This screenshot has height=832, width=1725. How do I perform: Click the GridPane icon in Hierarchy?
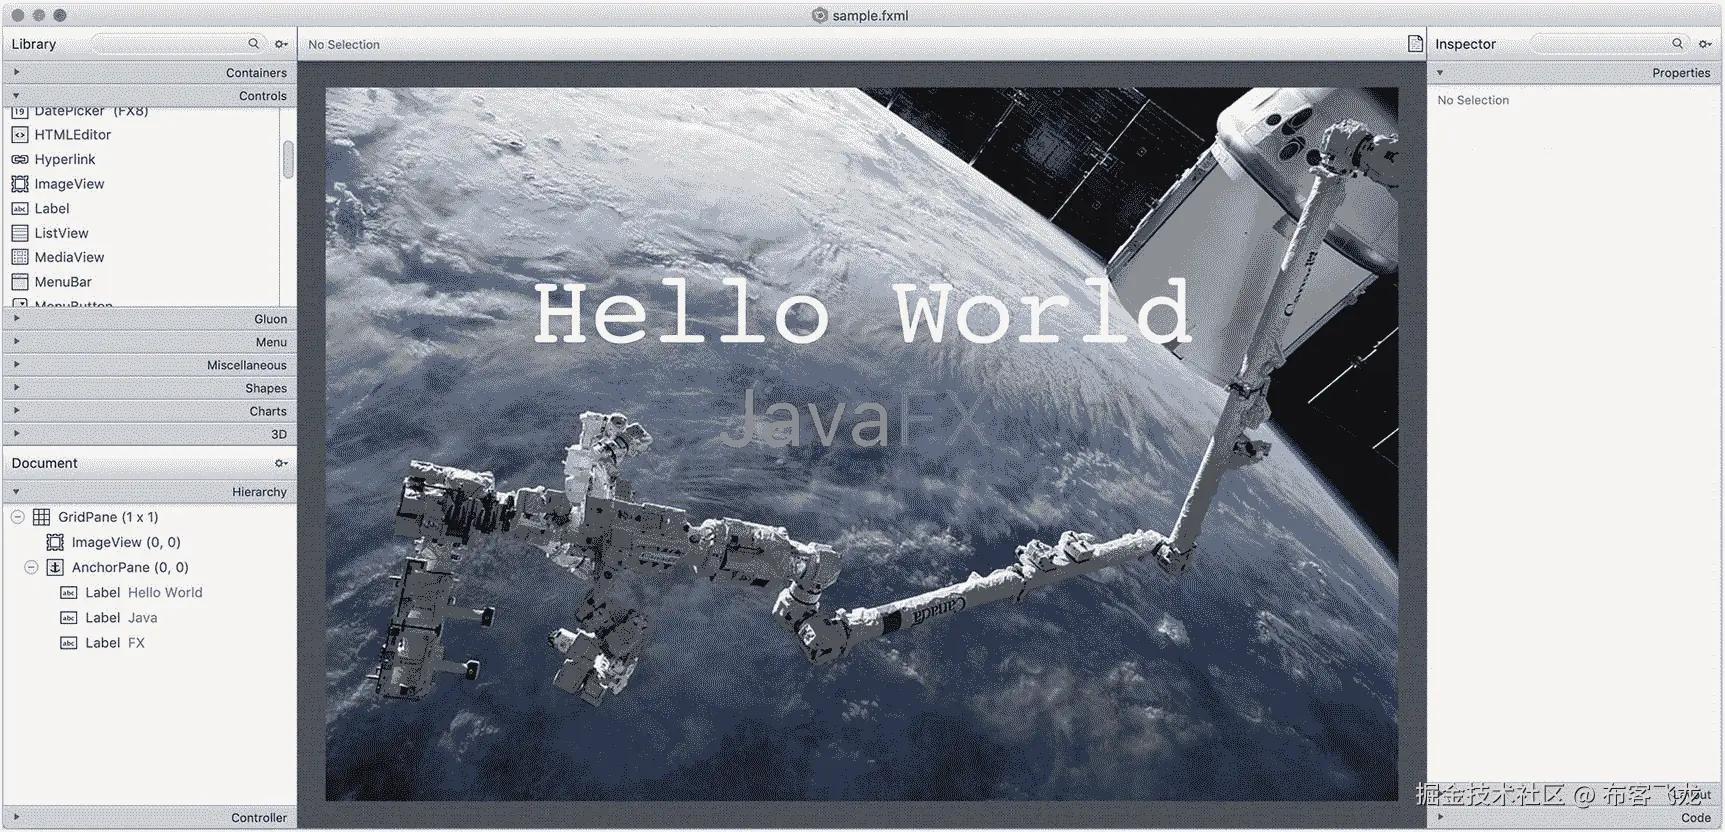(x=42, y=517)
